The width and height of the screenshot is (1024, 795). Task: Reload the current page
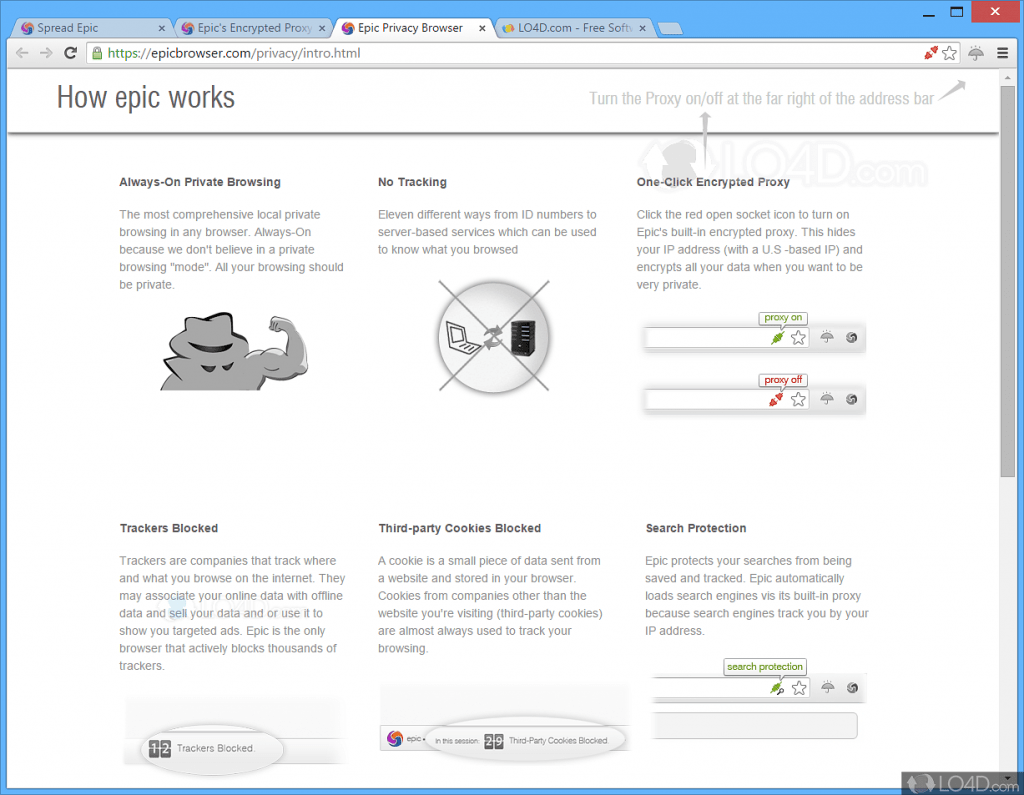pos(69,53)
